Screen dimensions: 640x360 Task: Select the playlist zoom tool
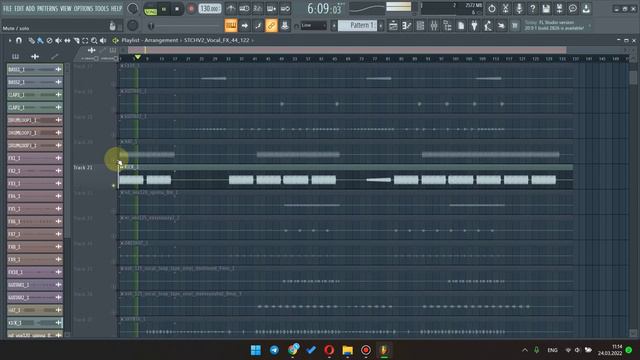click(94, 40)
